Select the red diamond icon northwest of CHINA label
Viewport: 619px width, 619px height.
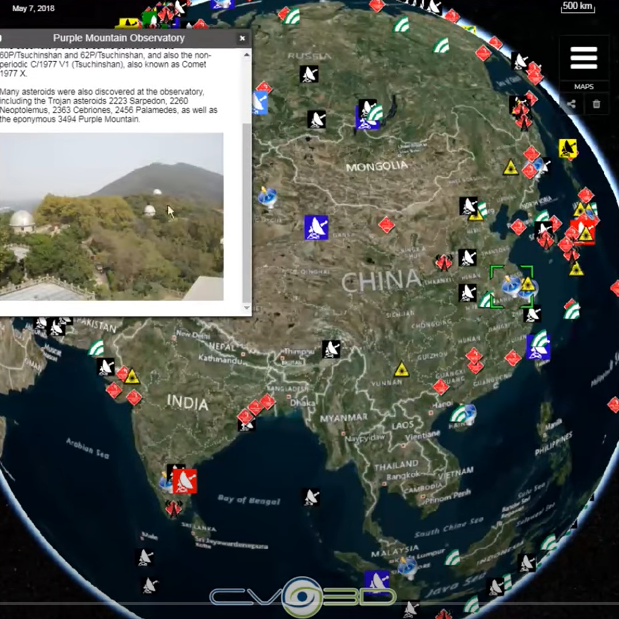(386, 224)
